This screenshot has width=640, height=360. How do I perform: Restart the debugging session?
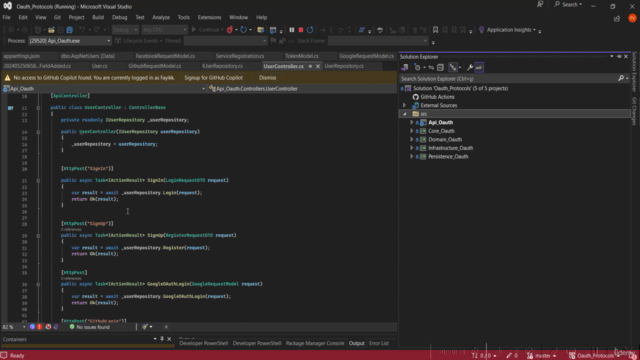click(310, 30)
